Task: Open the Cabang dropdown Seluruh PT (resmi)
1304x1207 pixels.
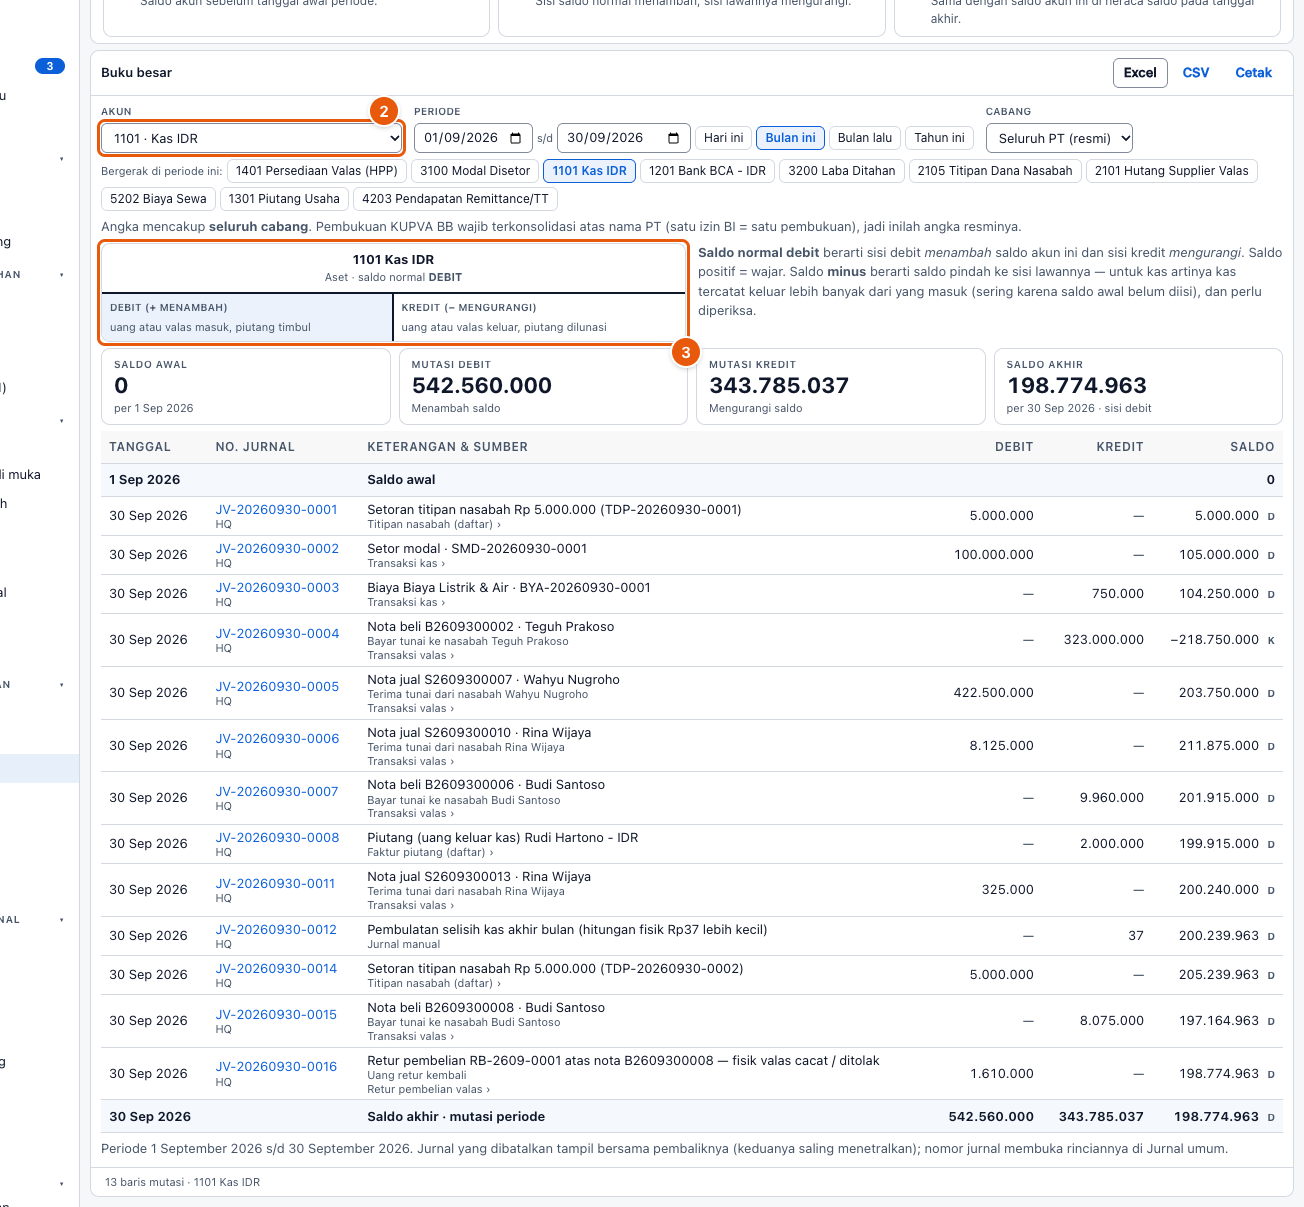Action: coord(1059,139)
